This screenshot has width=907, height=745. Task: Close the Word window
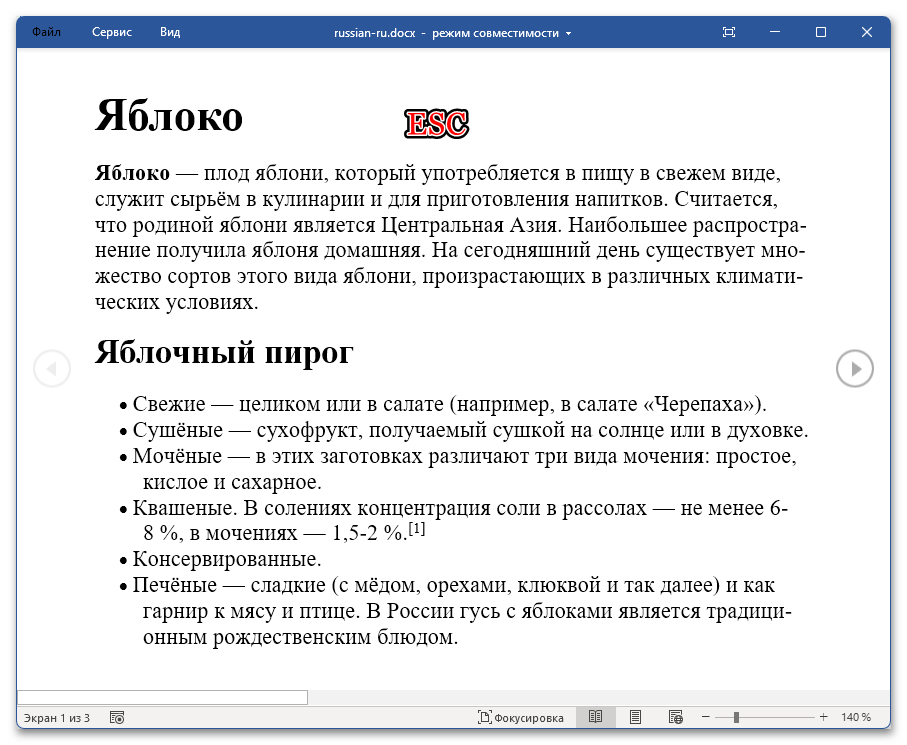[867, 32]
